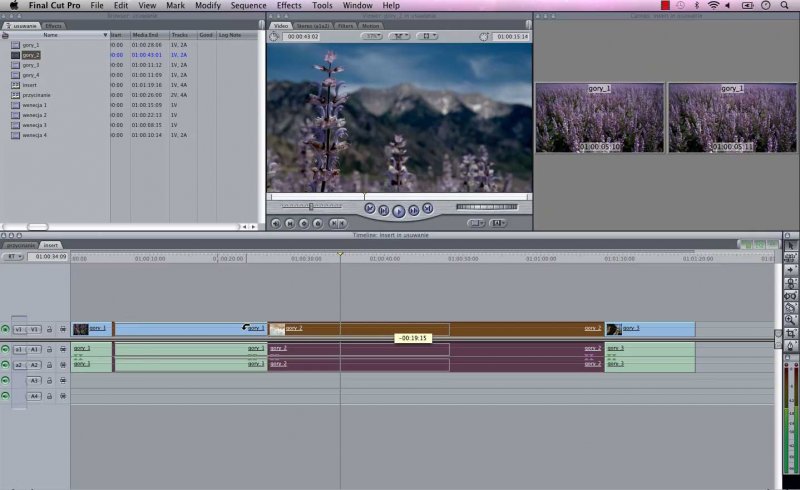Switch to the Effects tab in Browser
This screenshot has width=800, height=490.
(x=54, y=26)
